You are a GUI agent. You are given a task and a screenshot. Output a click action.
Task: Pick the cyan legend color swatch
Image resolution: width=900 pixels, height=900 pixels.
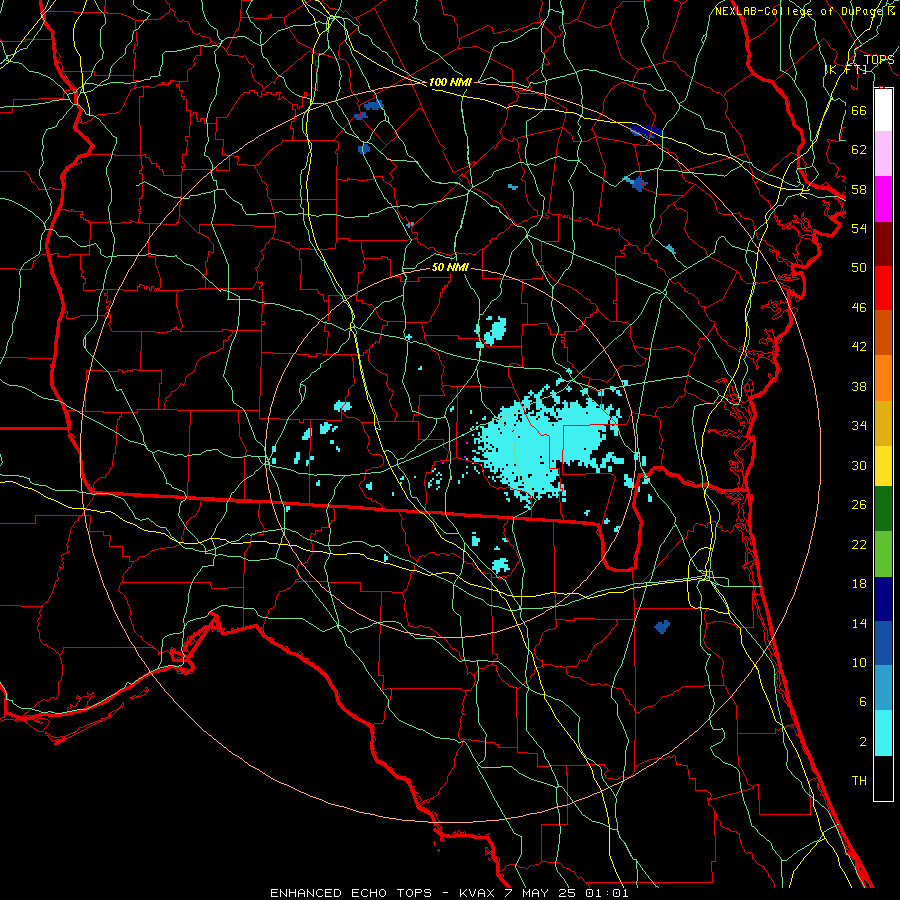(883, 733)
